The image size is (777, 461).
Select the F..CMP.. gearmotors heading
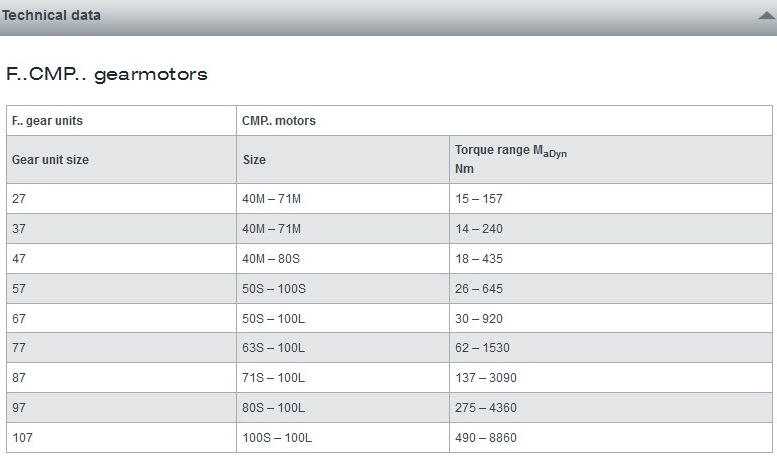107,74
